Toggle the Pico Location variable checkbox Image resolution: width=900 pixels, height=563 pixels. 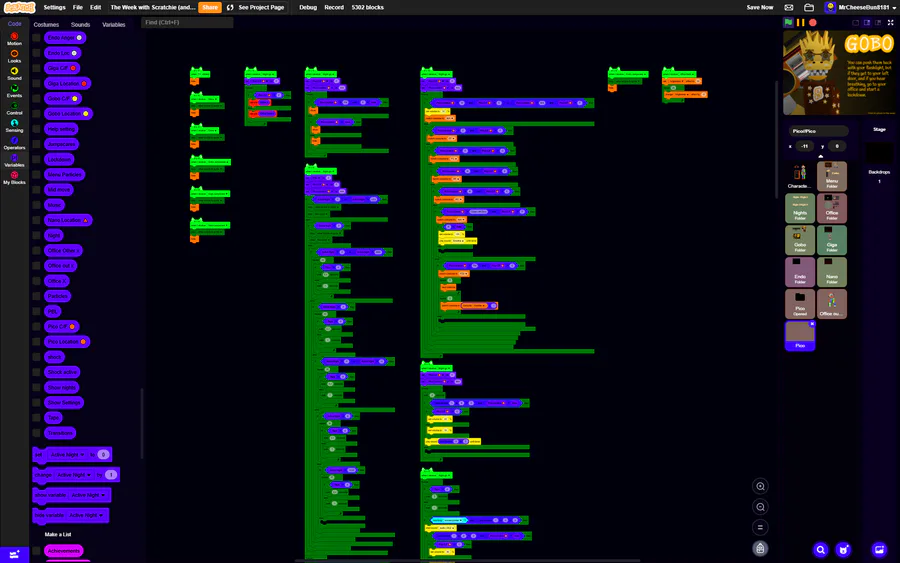[x=36, y=341]
